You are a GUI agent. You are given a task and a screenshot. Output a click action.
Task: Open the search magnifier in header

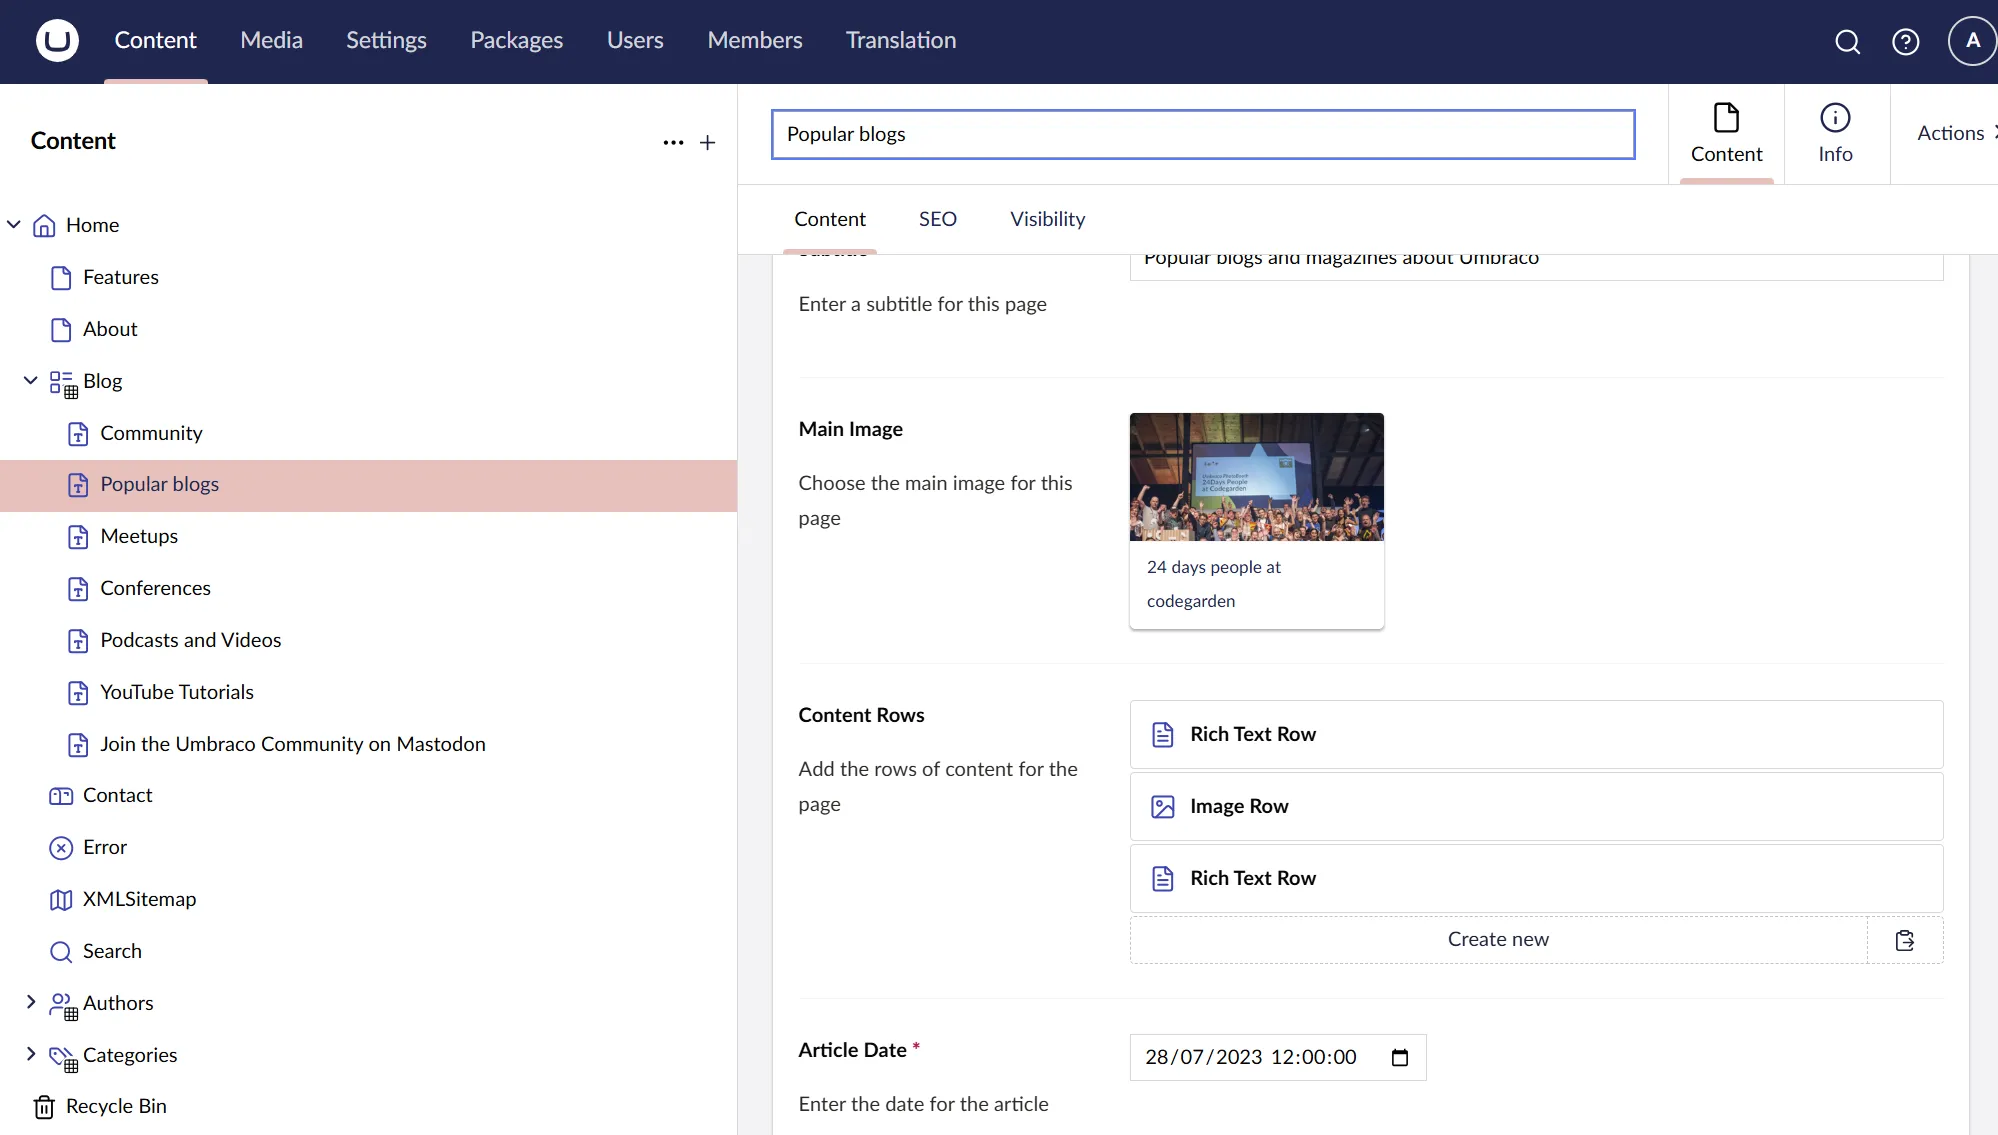(x=1847, y=42)
